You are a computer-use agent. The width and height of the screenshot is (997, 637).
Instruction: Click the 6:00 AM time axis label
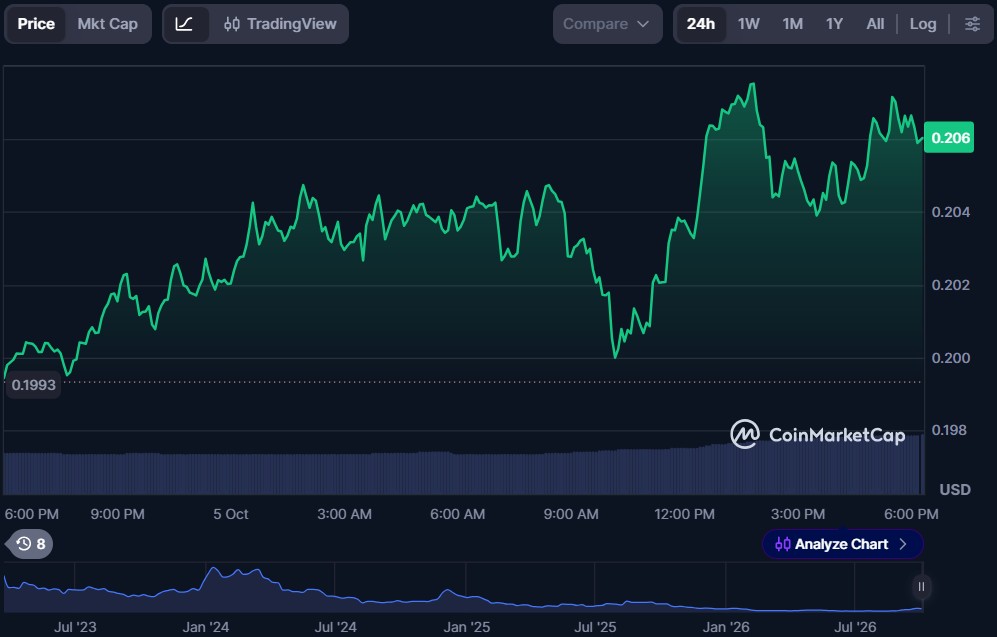coord(457,514)
